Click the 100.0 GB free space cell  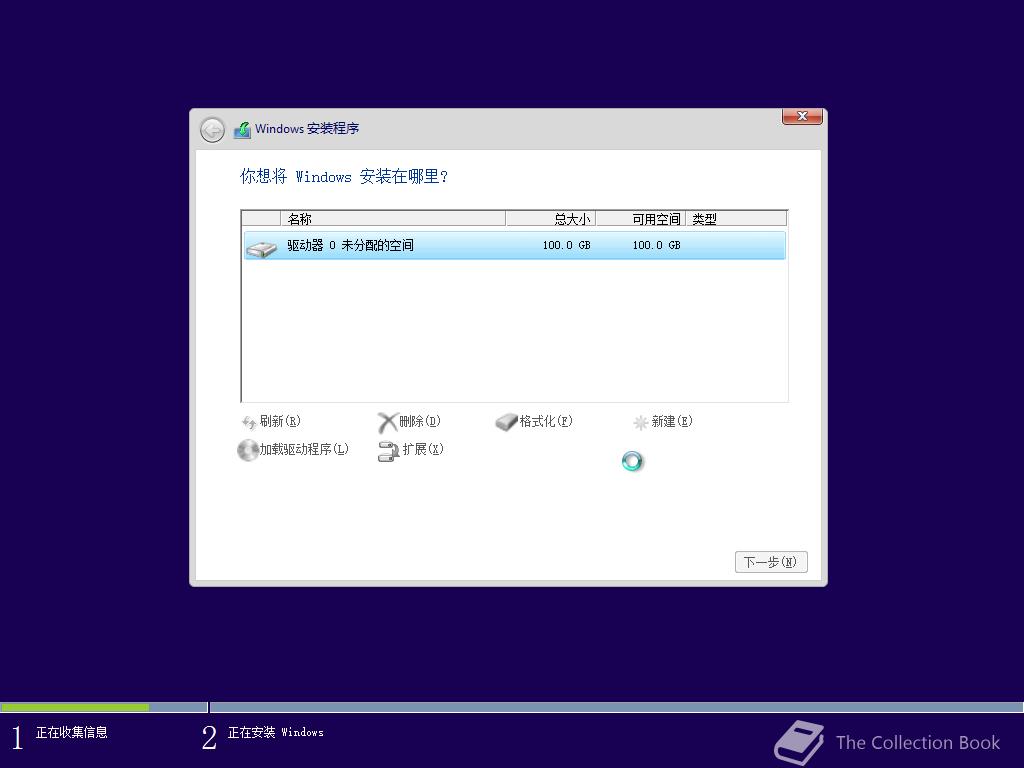click(x=656, y=246)
